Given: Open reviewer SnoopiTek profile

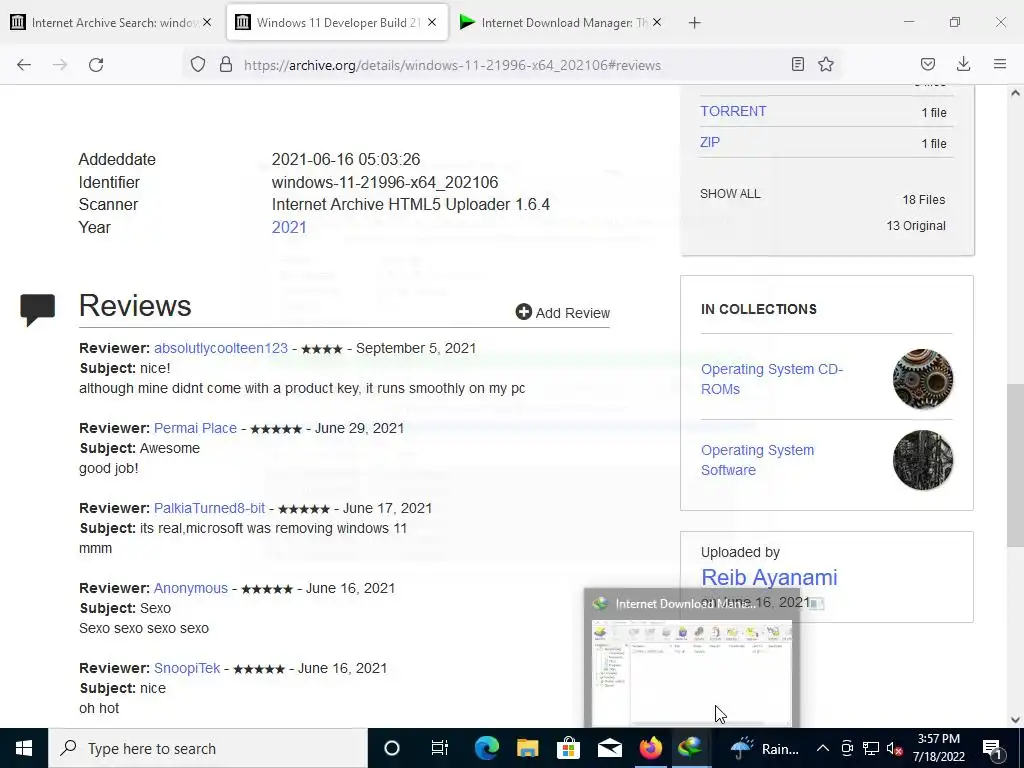Looking at the screenshot, I should coord(187,668).
